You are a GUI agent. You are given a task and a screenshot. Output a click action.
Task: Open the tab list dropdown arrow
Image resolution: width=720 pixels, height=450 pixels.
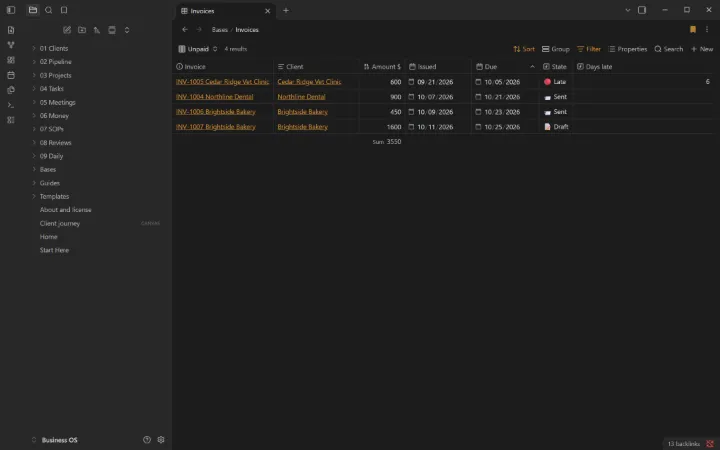point(627,10)
